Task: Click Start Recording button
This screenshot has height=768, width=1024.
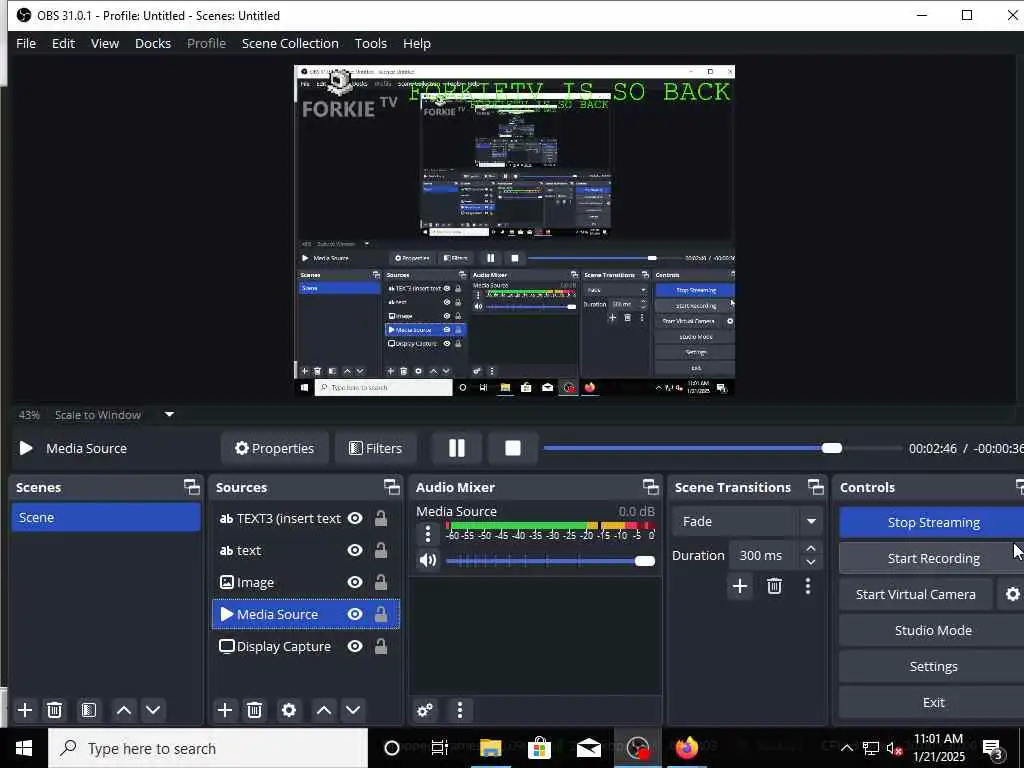Action: coord(933,558)
